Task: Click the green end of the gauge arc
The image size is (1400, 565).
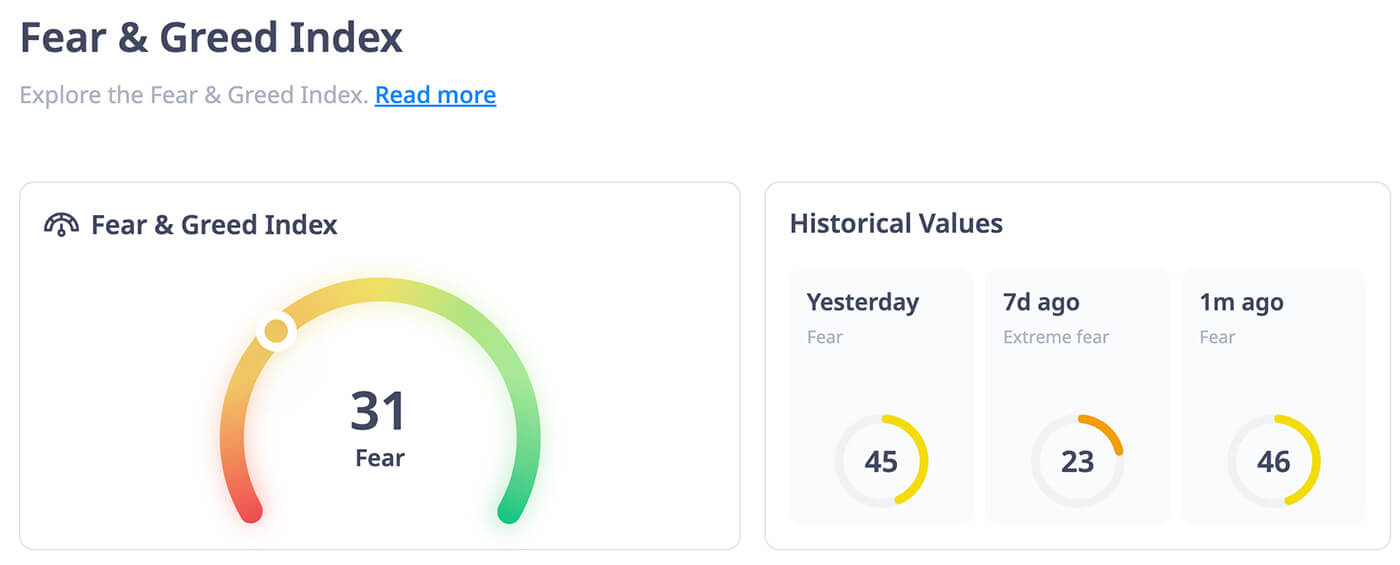Action: (x=510, y=510)
